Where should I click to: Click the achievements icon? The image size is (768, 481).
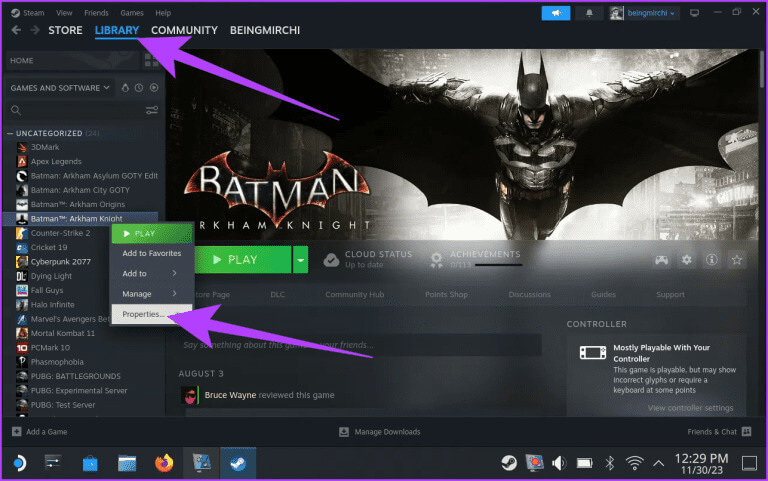click(x=436, y=260)
